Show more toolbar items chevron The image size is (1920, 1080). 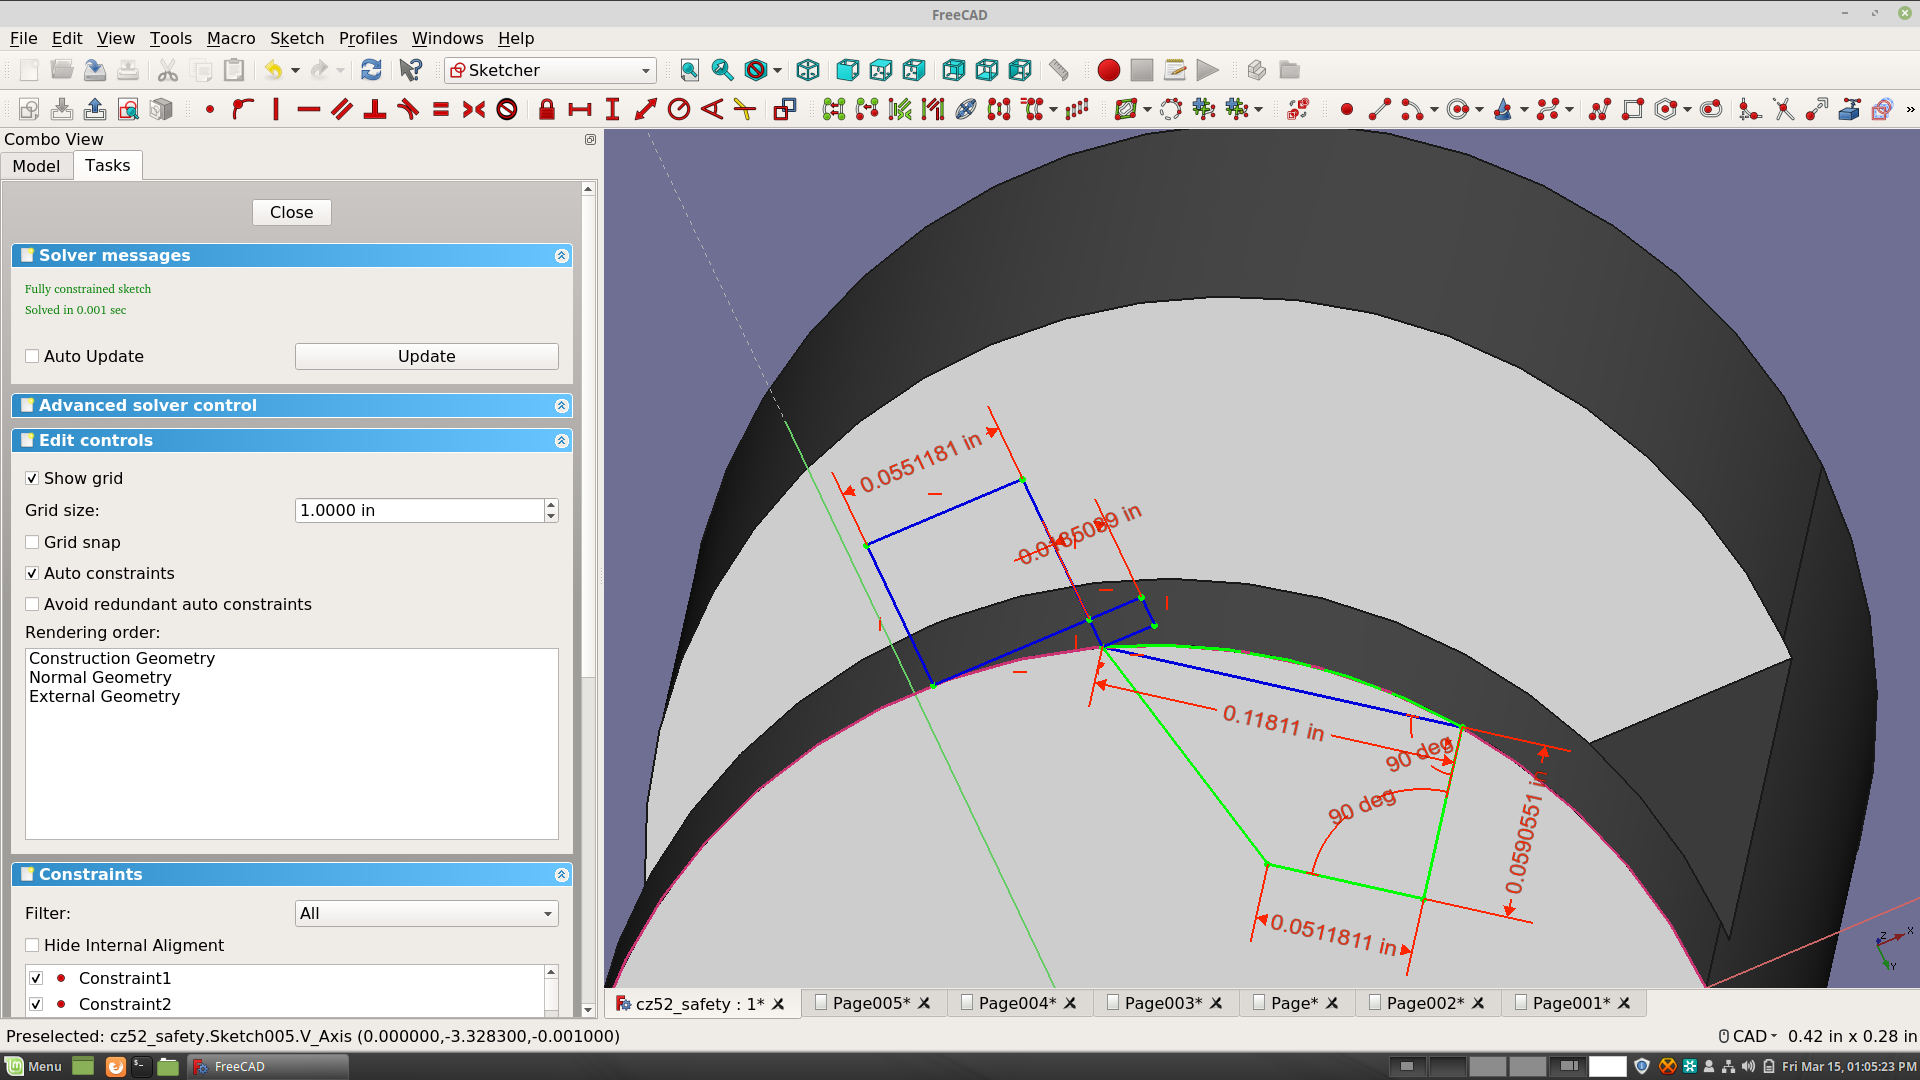(1910, 109)
